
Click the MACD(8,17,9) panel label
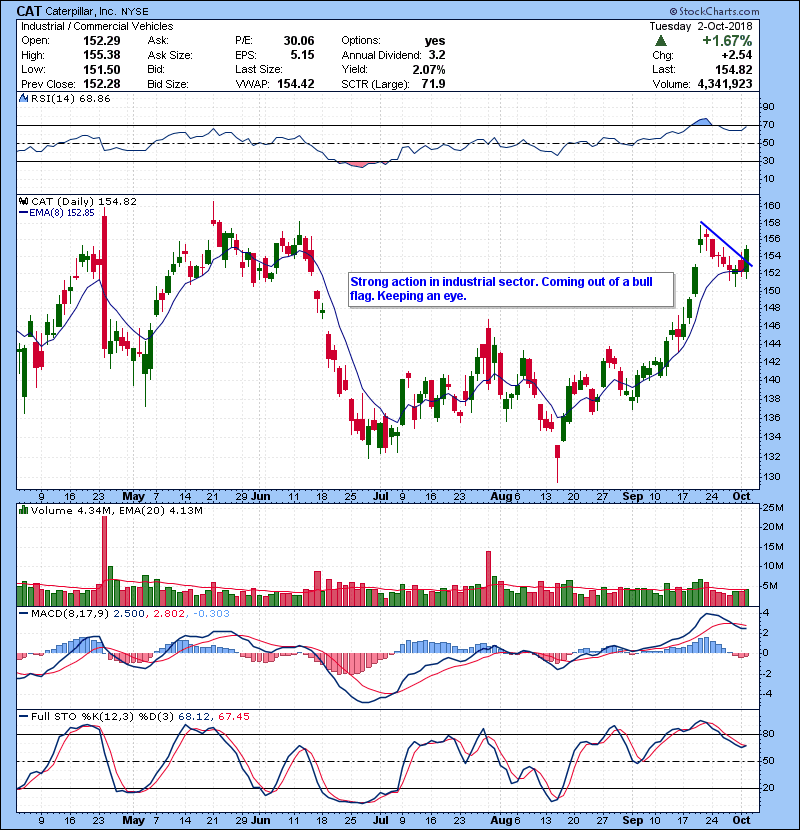coord(70,614)
